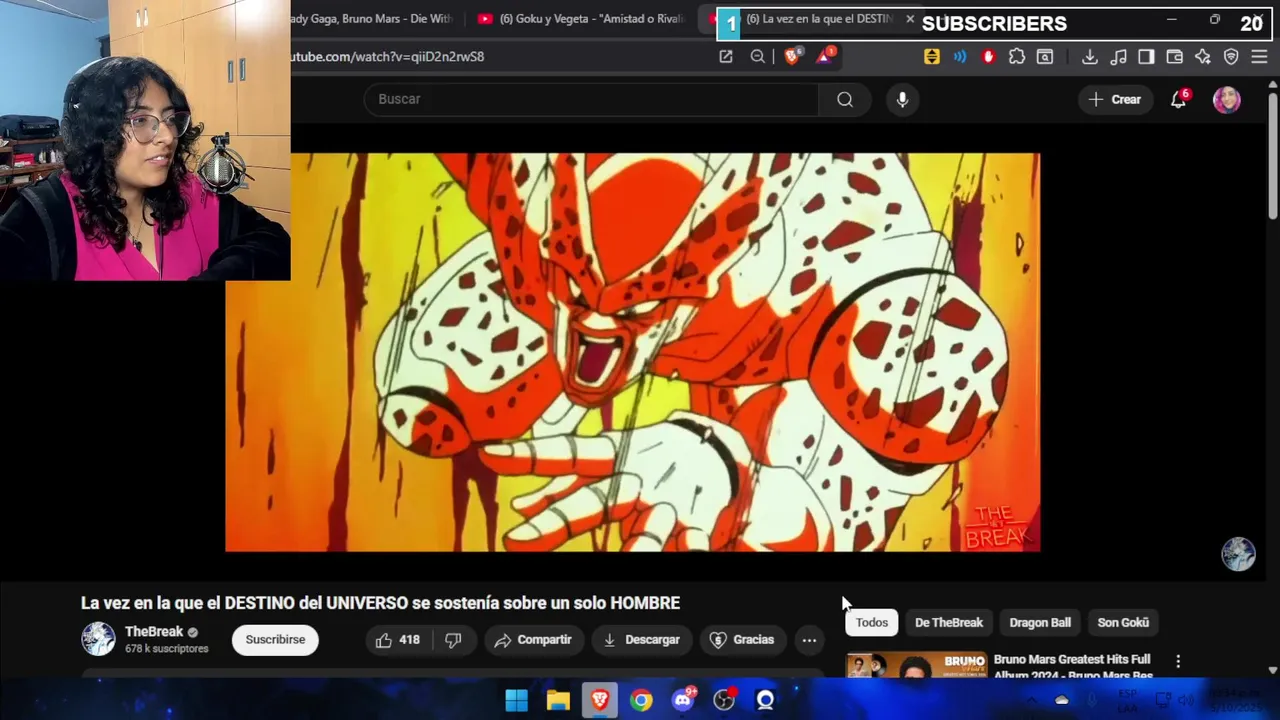Open the browser Downloads icon
This screenshot has height=720, width=1280.
1090,57
